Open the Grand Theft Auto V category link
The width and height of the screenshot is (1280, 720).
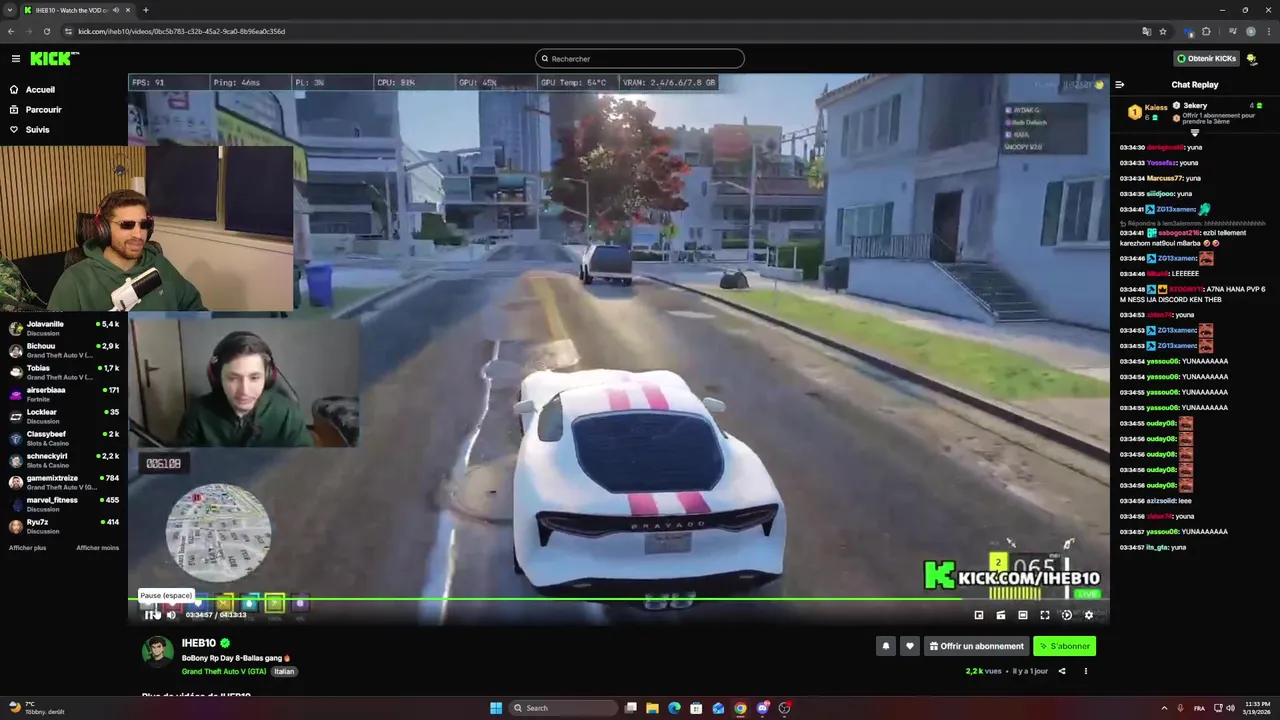(x=224, y=671)
